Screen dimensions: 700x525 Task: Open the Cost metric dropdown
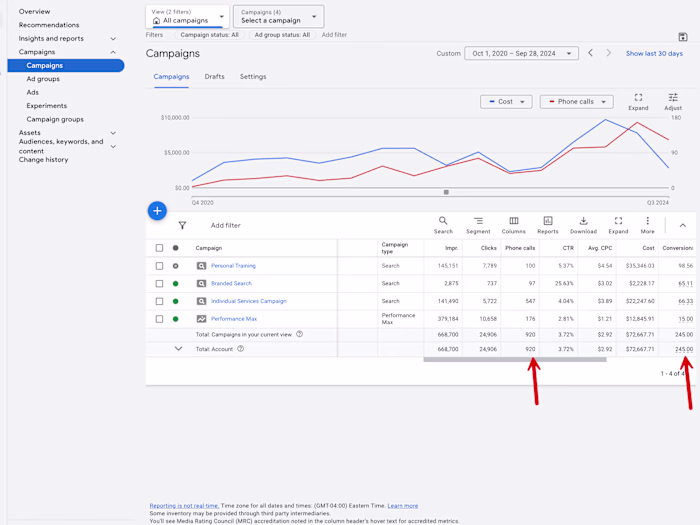tap(505, 102)
